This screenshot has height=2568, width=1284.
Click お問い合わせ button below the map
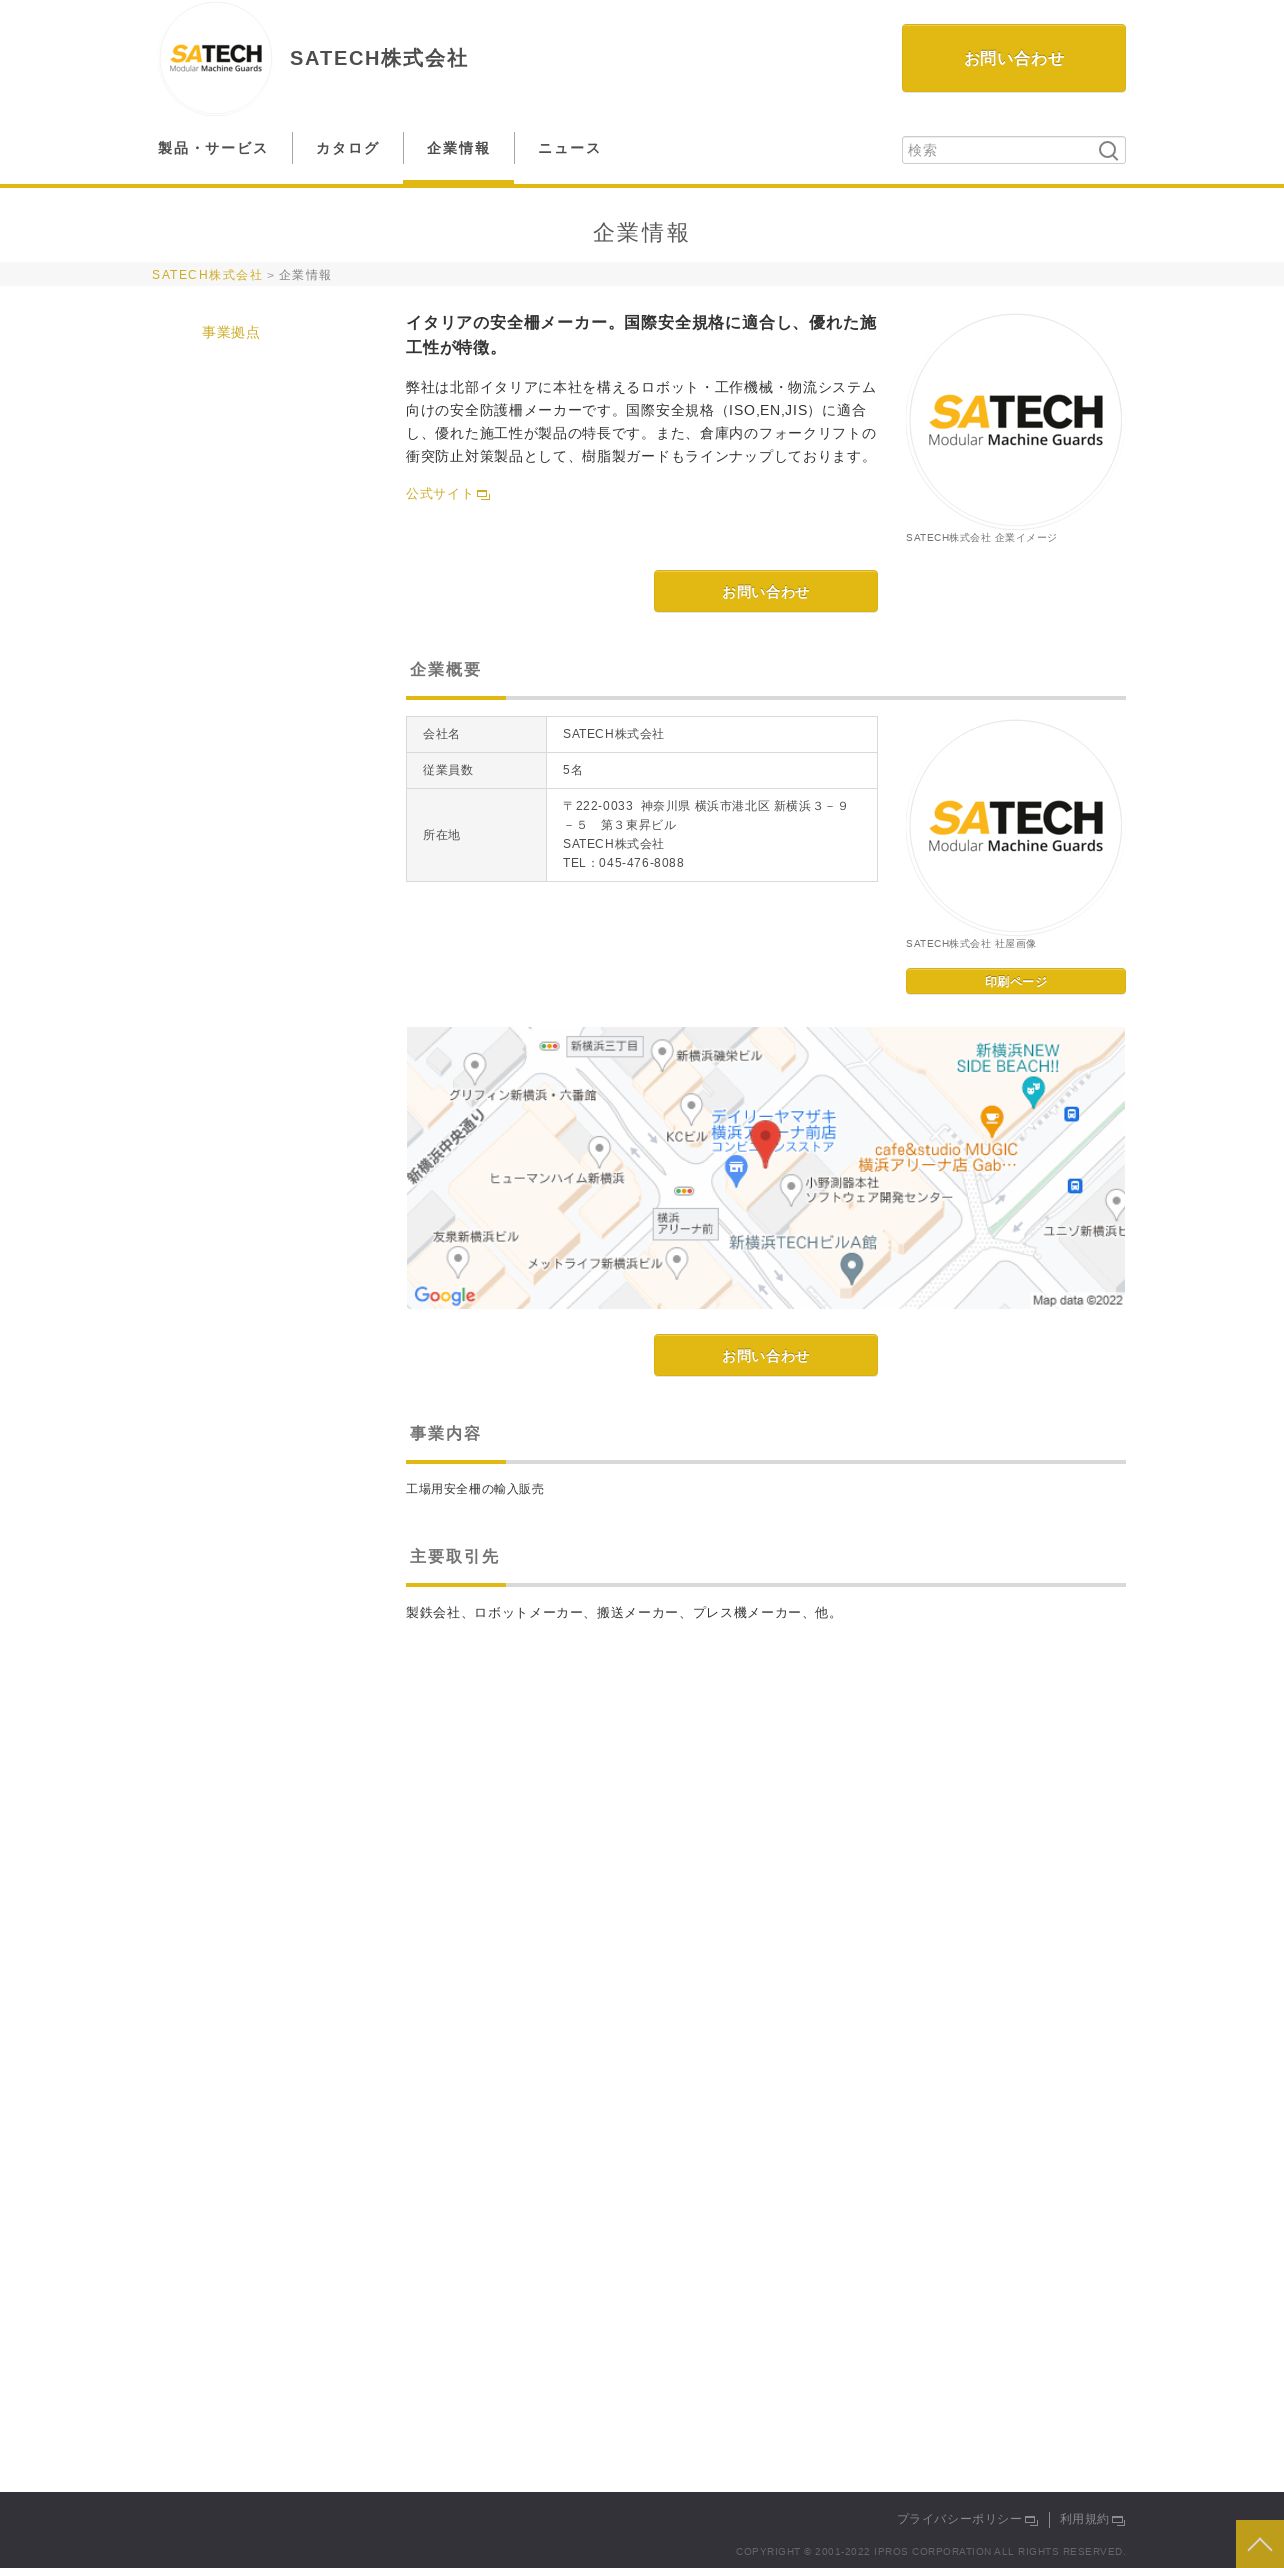pos(766,1355)
